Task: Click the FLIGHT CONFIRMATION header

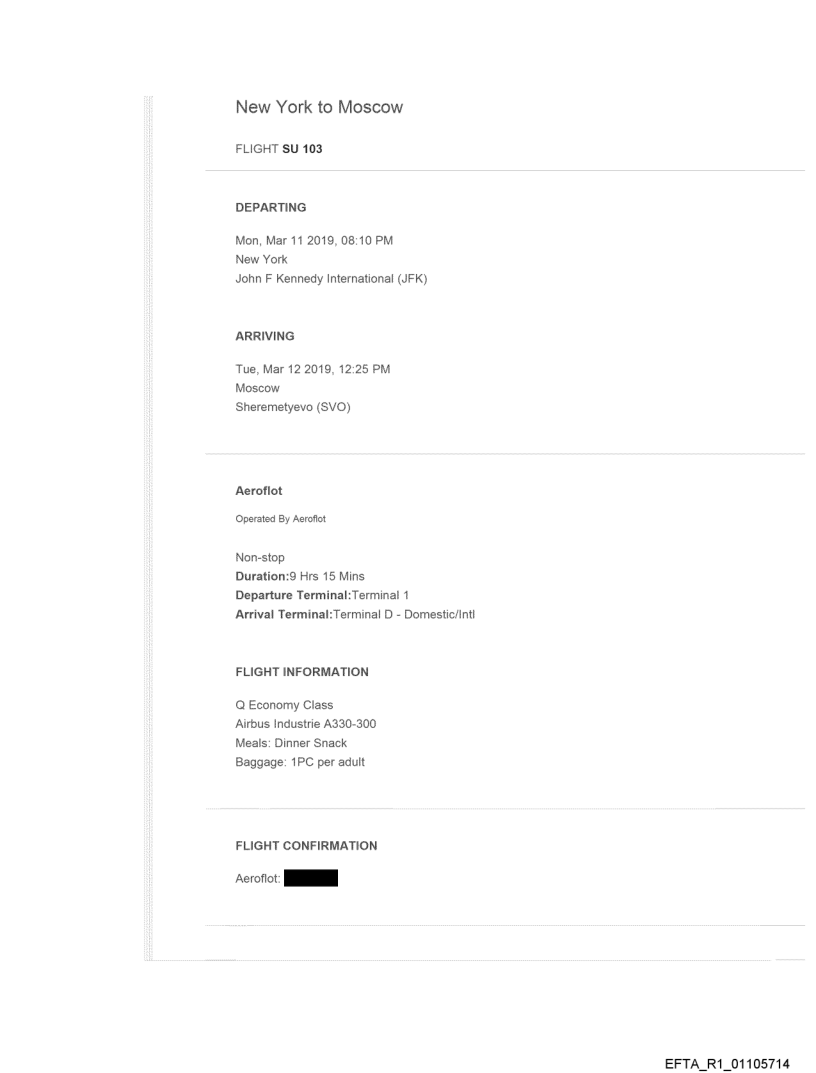Action: click(x=306, y=846)
